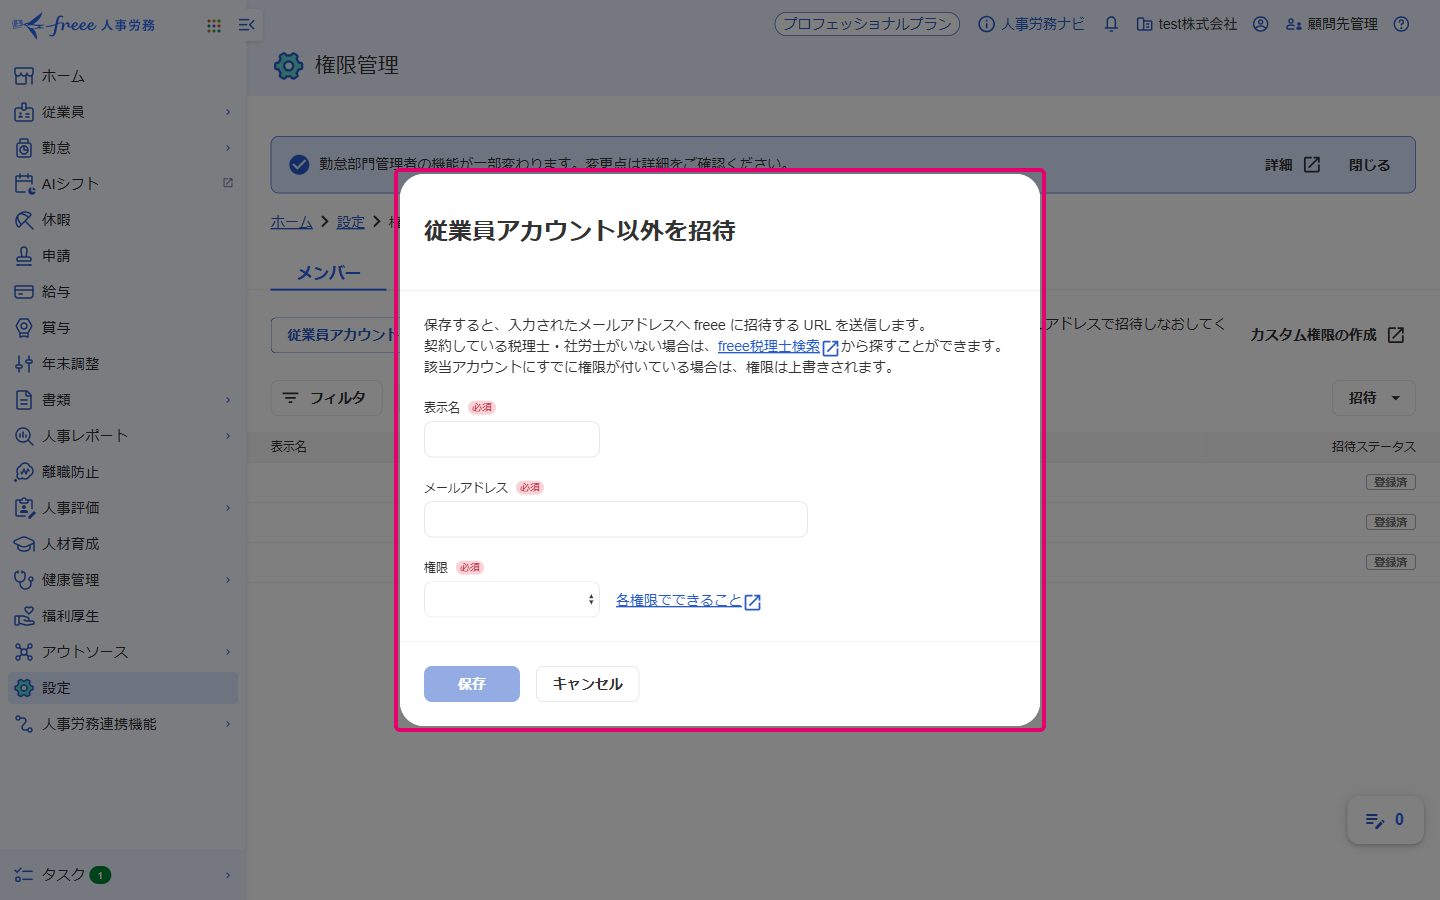Open the カスタム権限の作成 link
1440x900 pixels.
coord(1327,335)
